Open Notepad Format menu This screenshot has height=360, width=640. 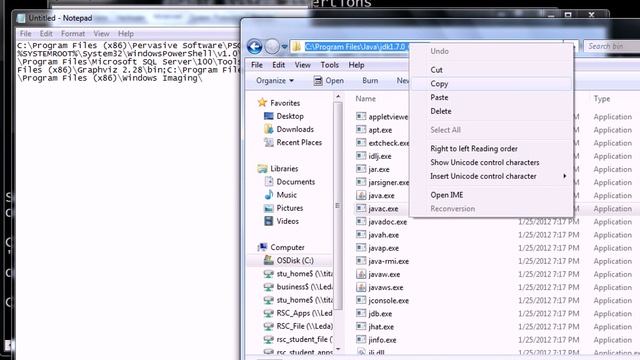73,33
